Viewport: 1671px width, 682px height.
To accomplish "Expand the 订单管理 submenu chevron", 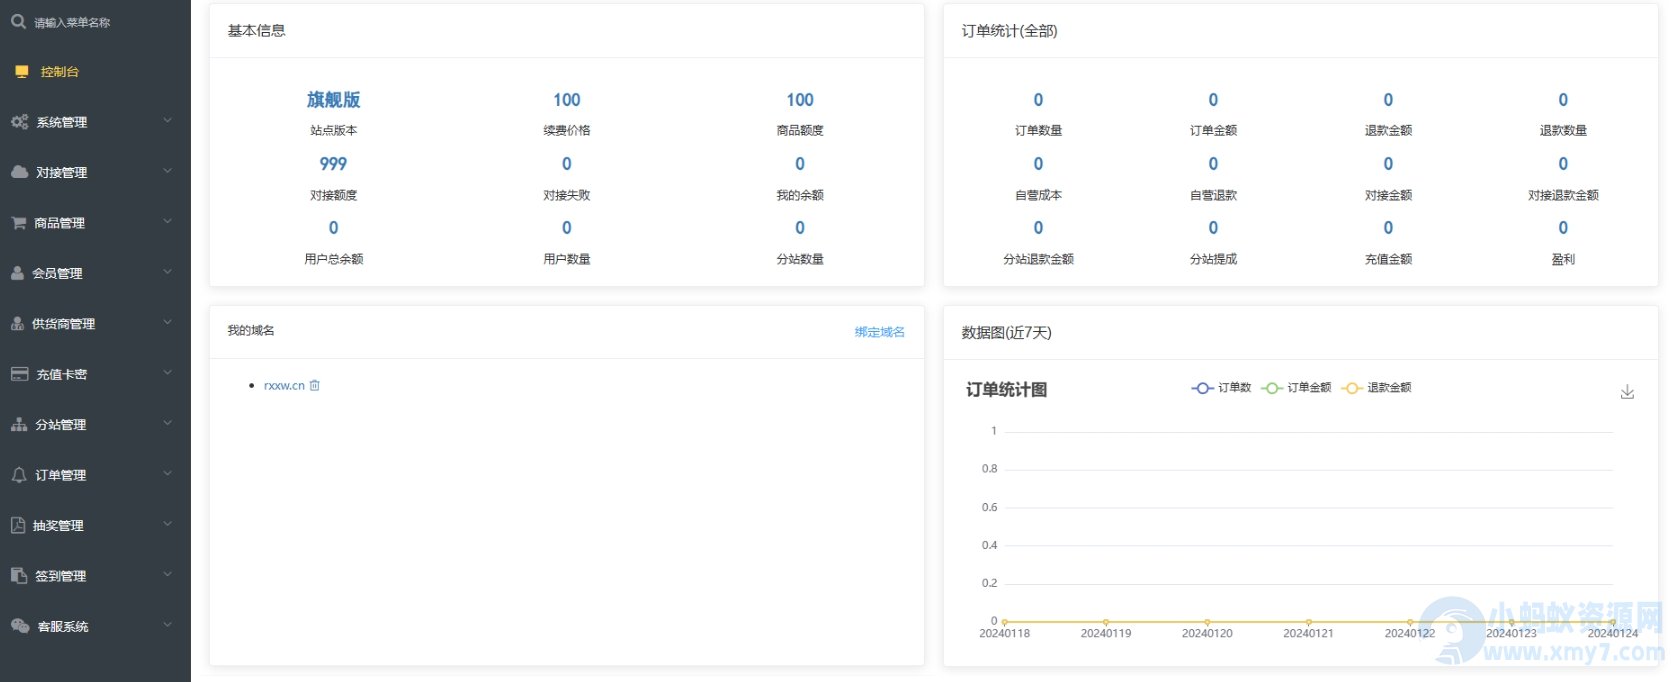I will pos(168,474).
